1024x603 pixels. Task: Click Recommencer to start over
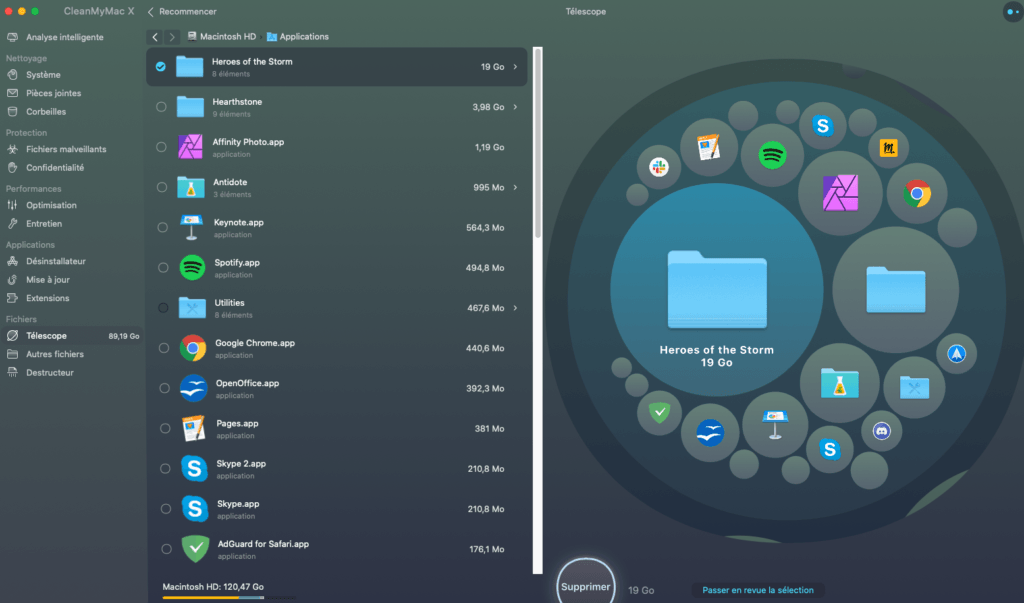(182, 12)
